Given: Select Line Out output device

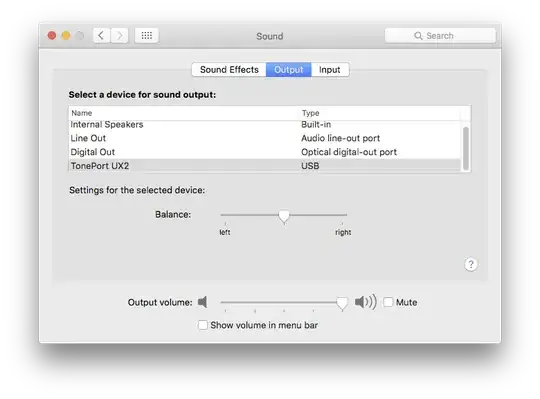Looking at the screenshot, I should click(x=264, y=138).
